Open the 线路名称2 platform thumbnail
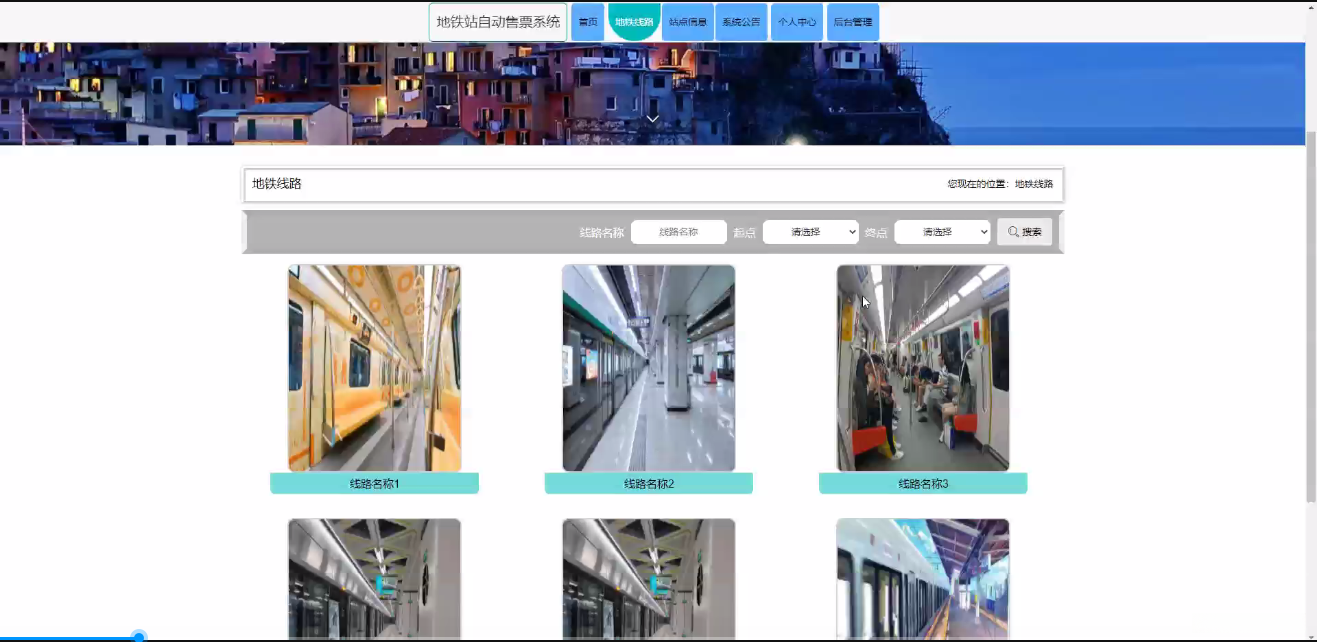This screenshot has width=1317, height=642. (648, 368)
